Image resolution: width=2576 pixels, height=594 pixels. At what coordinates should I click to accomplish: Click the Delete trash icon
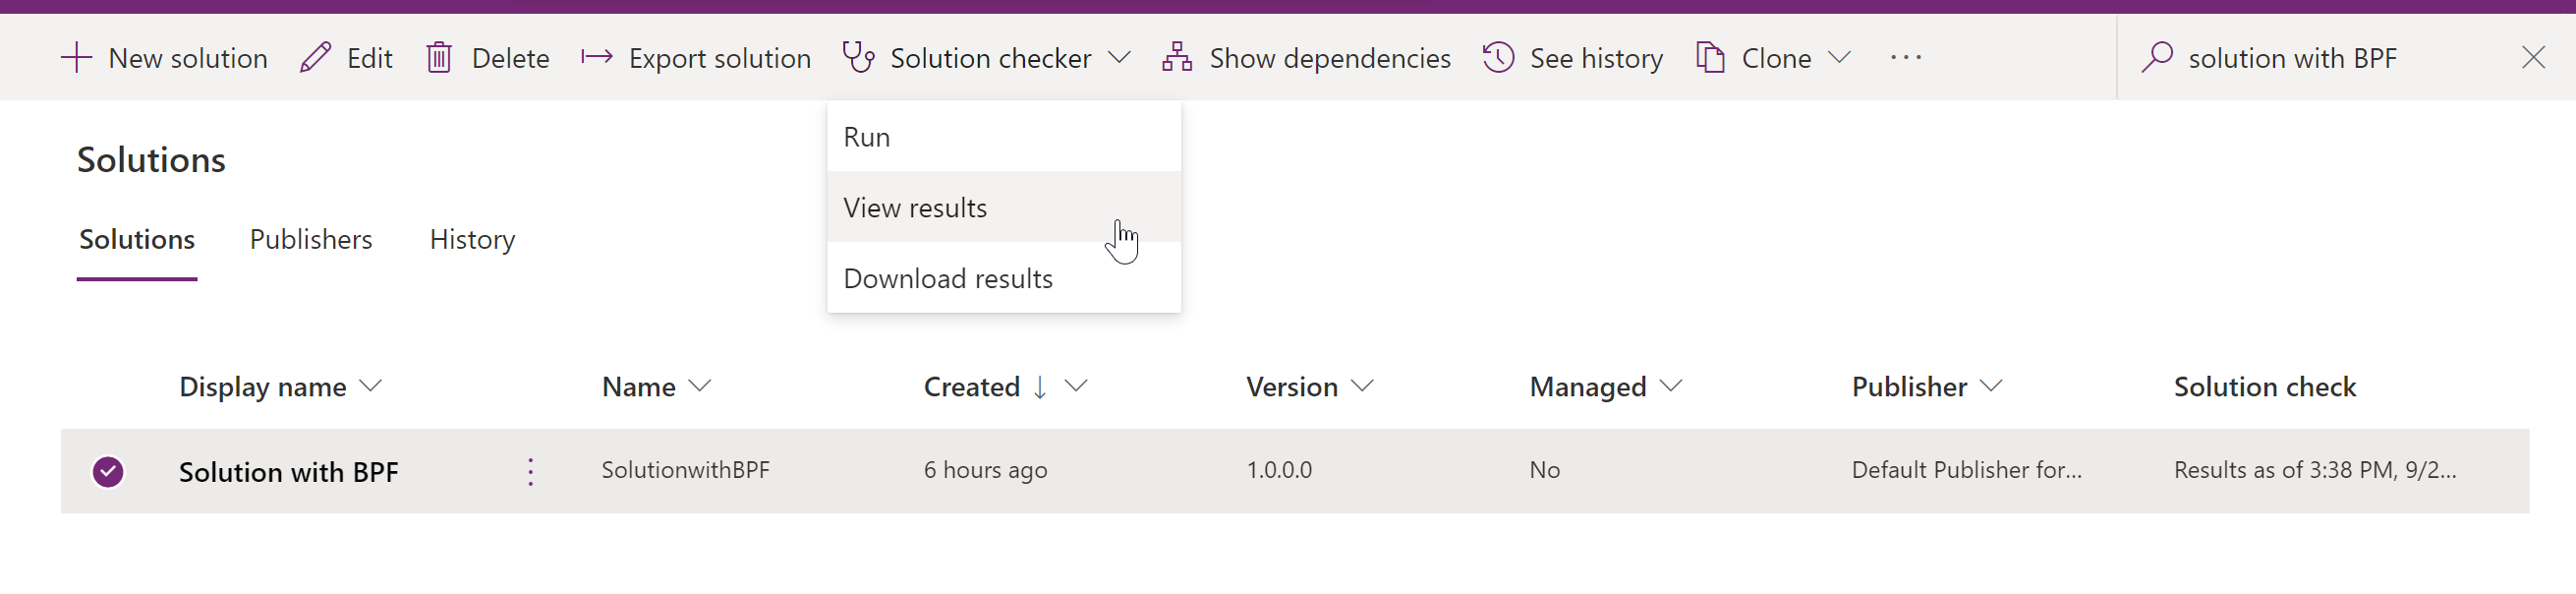coord(440,57)
